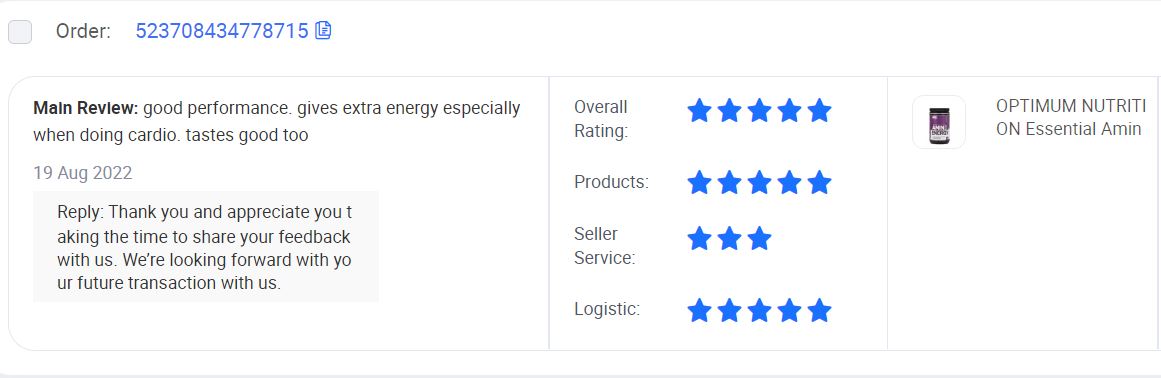Click the last star in Products rating
The image size is (1161, 378).
819,182
